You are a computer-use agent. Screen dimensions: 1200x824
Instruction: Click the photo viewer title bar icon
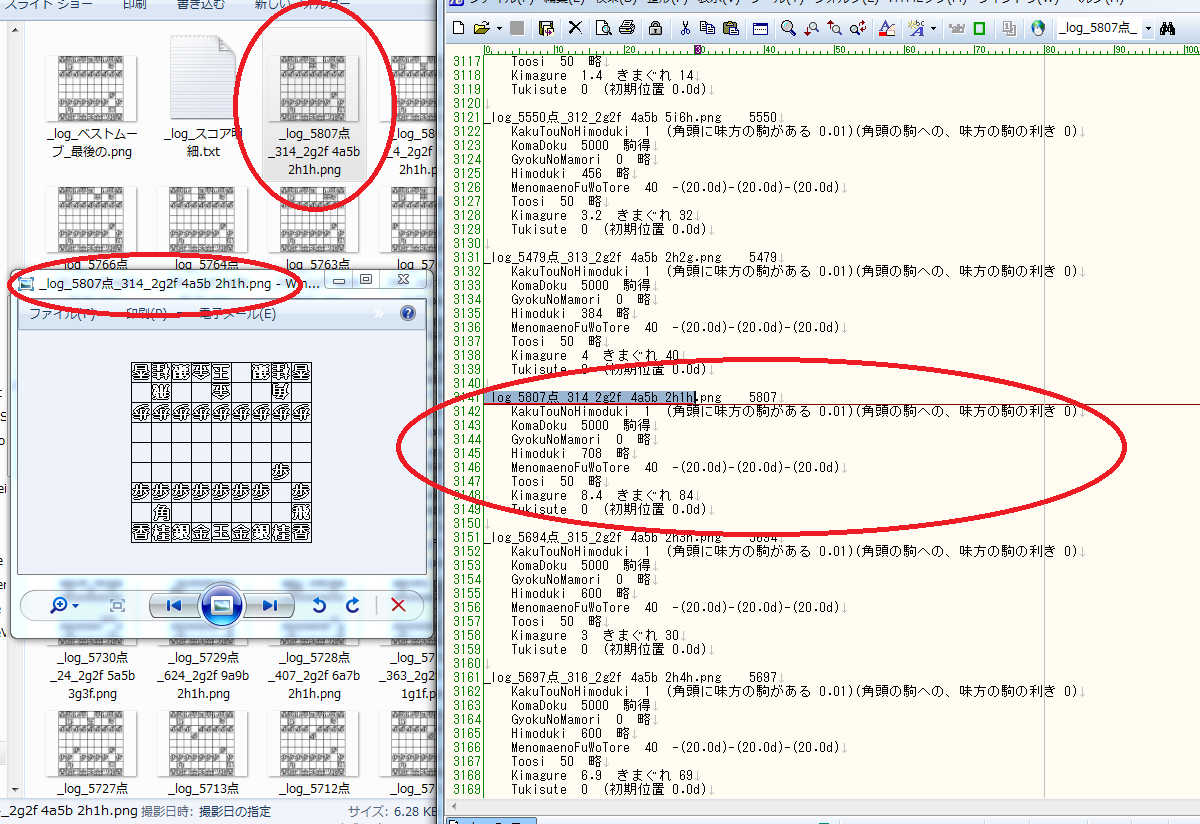tap(27, 283)
